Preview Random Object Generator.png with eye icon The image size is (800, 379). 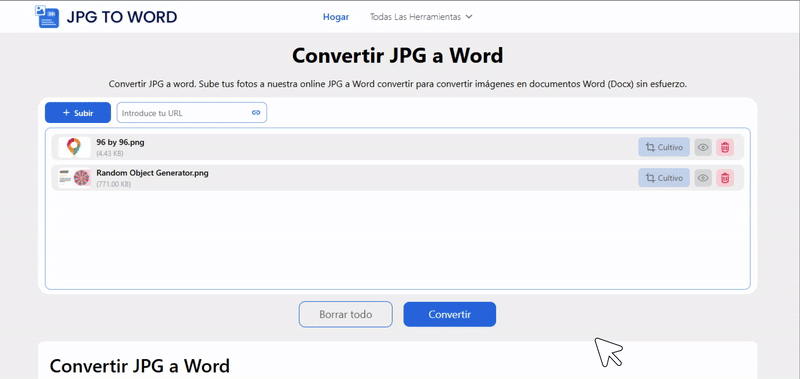(703, 178)
